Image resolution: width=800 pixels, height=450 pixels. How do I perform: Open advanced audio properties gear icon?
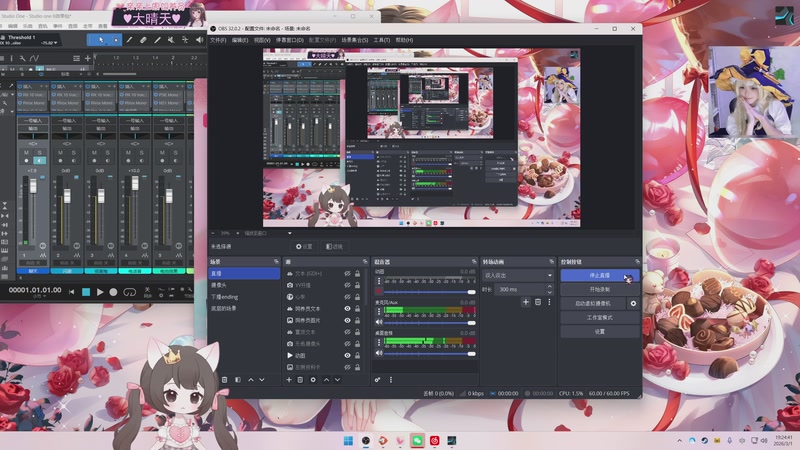[x=378, y=380]
